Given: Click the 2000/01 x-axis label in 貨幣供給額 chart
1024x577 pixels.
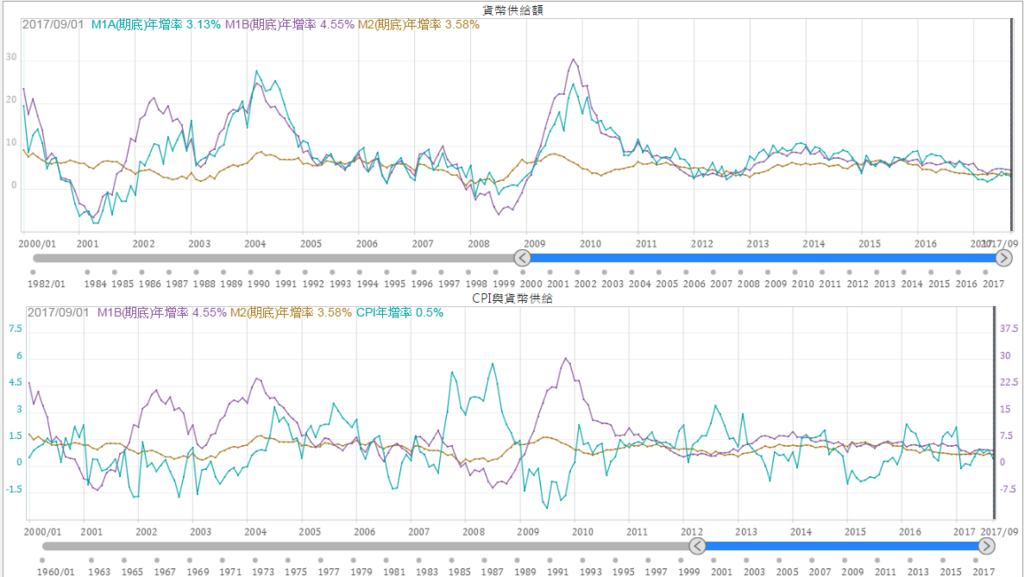Looking at the screenshot, I should [x=37, y=243].
